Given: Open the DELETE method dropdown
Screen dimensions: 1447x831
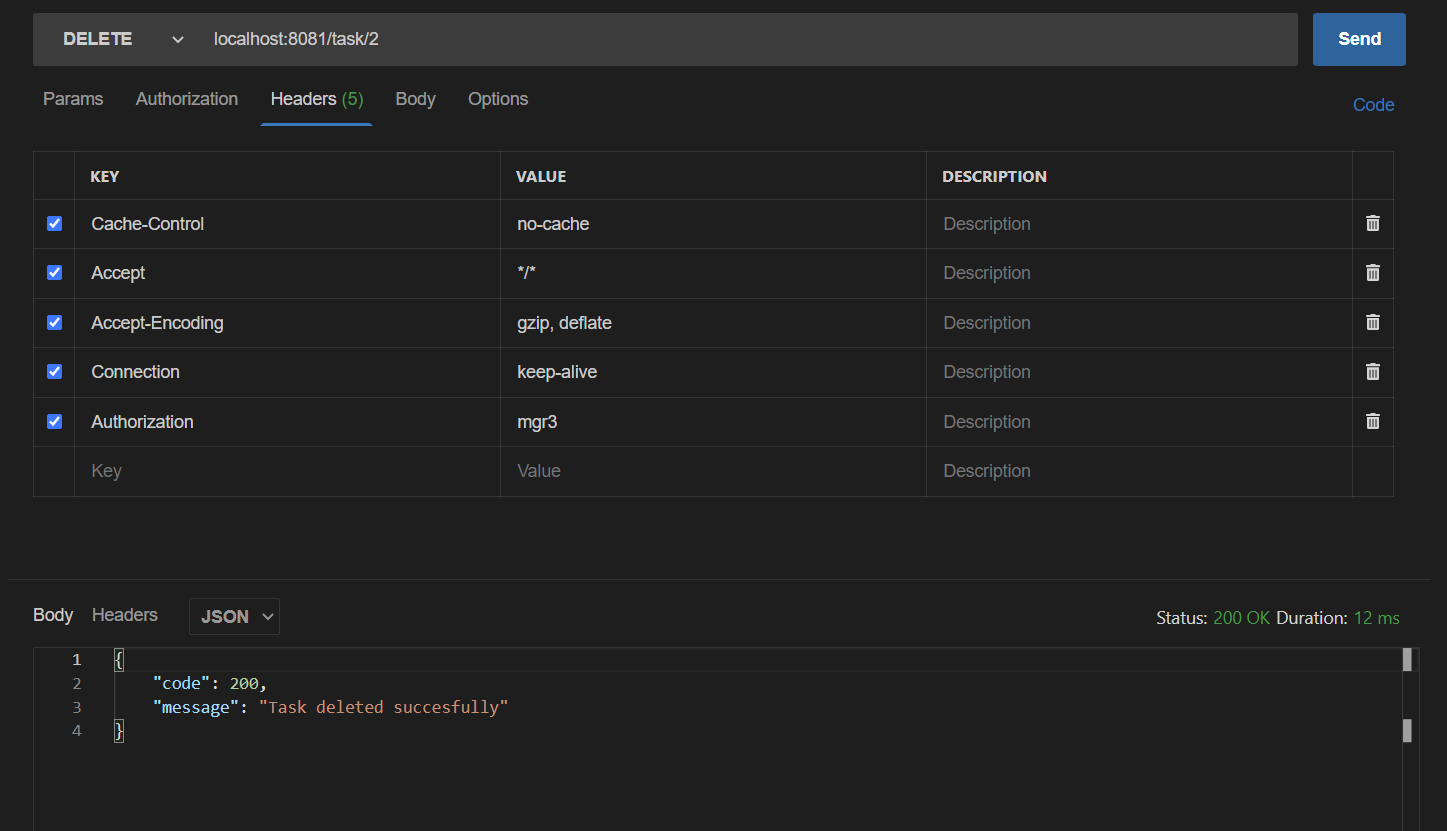Looking at the screenshot, I should coord(123,39).
